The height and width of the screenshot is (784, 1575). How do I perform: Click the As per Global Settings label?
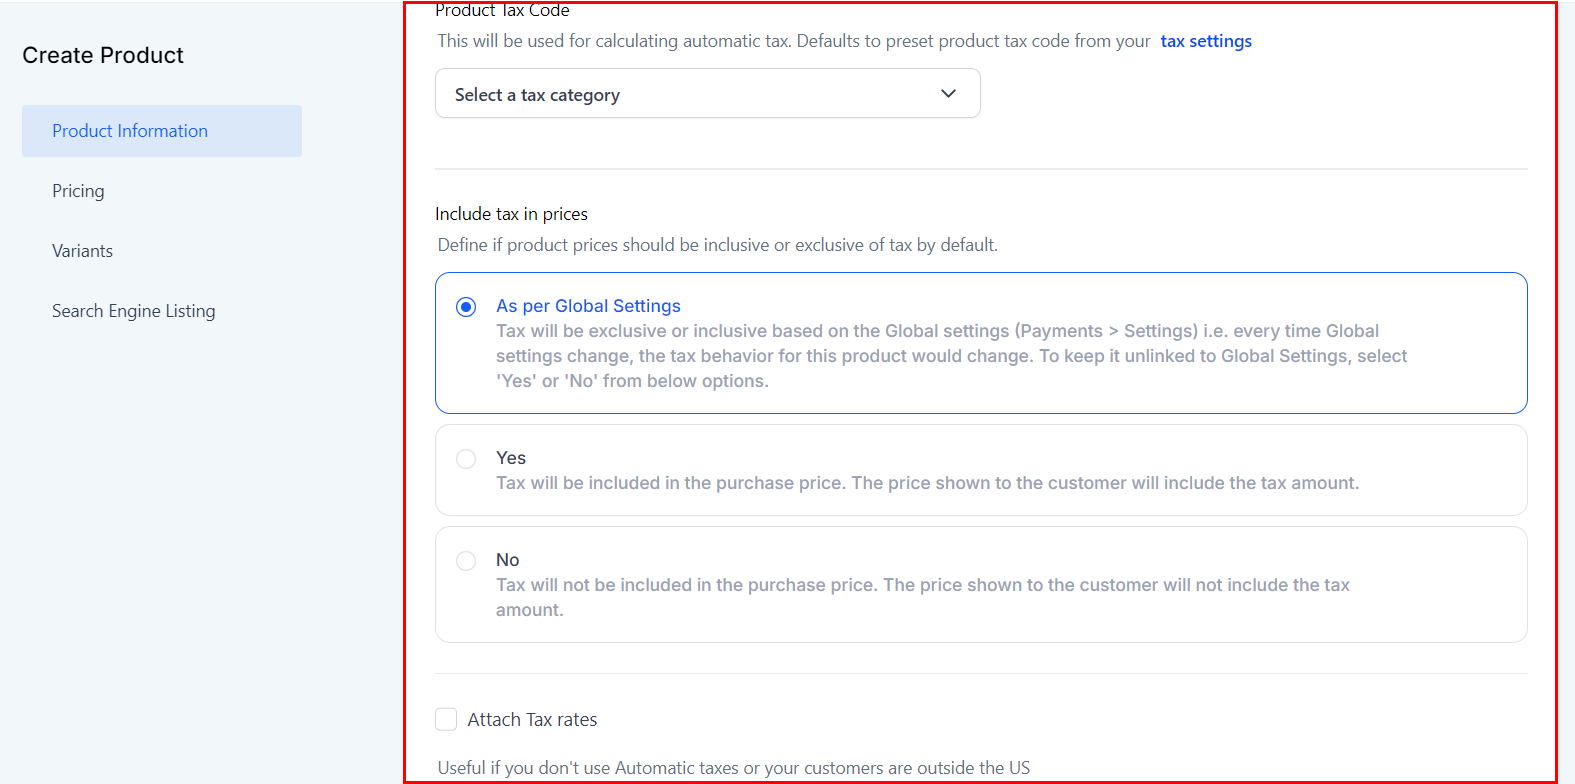tap(588, 306)
